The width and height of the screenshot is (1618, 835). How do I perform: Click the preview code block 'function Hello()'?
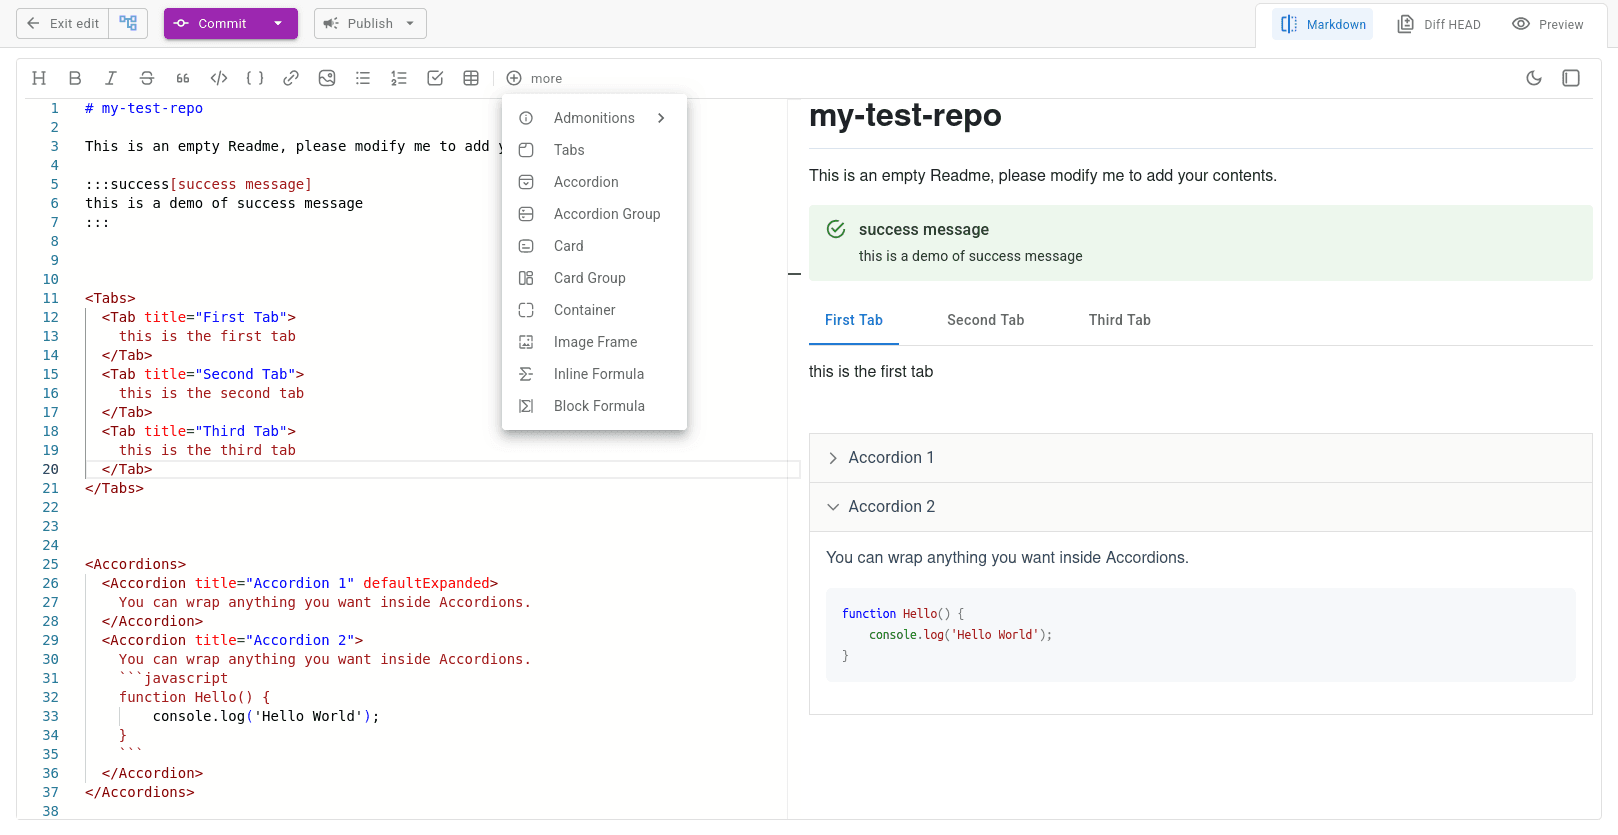pyautogui.click(x=1200, y=635)
